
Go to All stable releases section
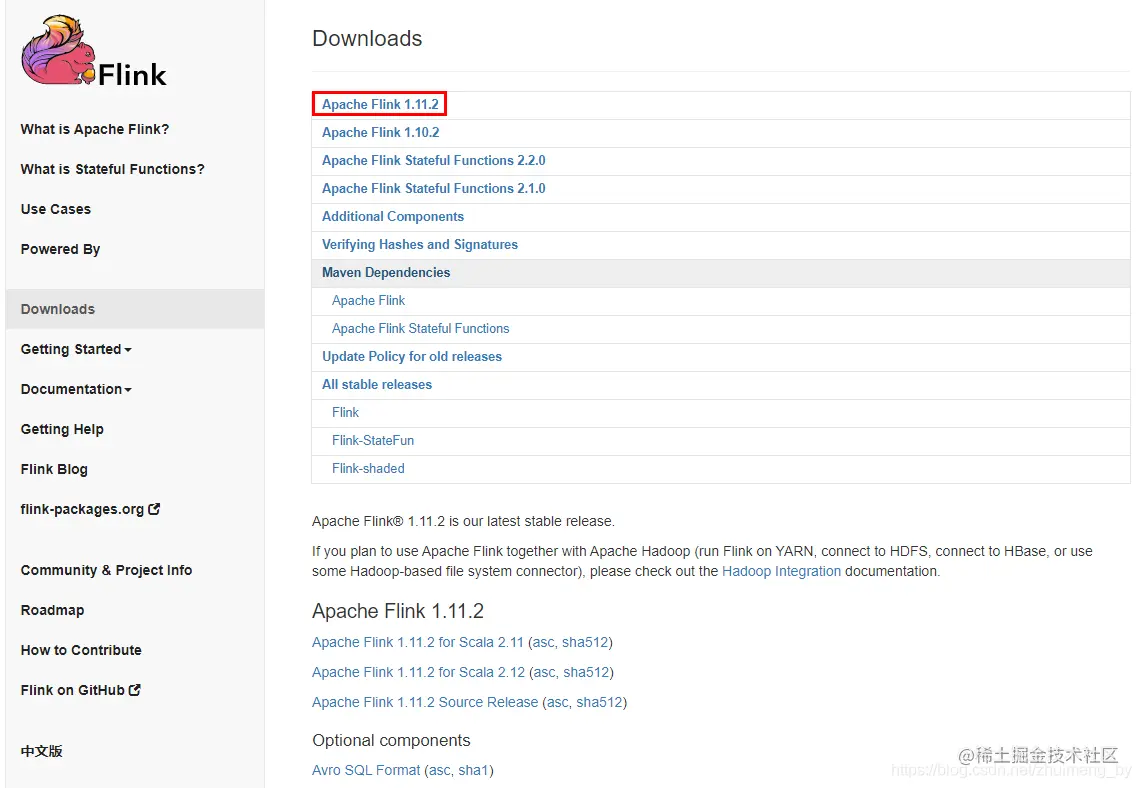377,384
